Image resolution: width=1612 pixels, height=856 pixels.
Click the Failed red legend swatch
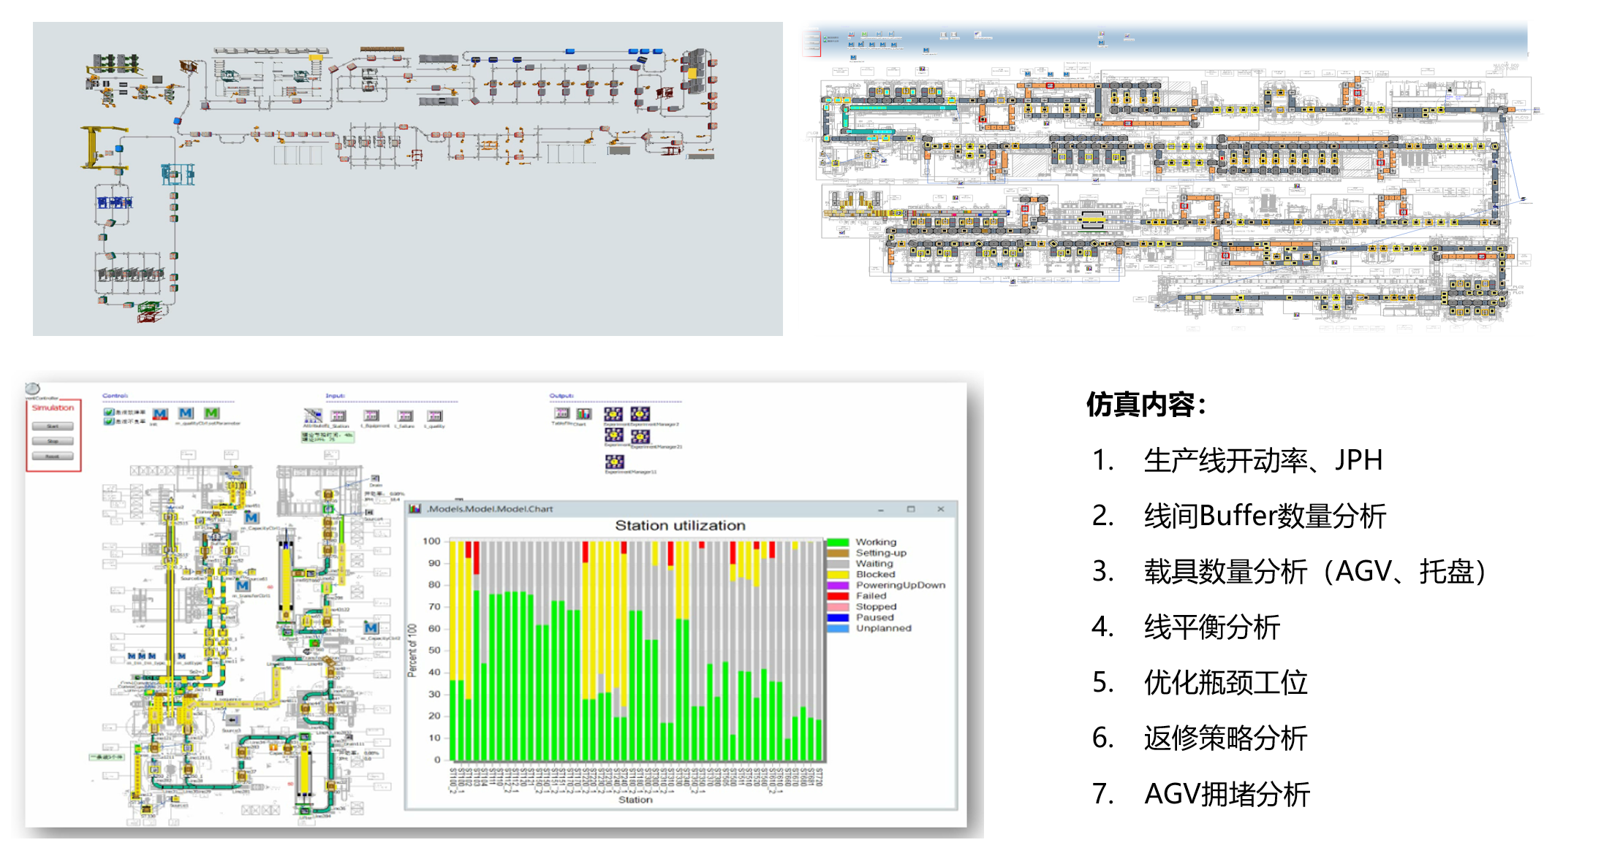tap(838, 596)
